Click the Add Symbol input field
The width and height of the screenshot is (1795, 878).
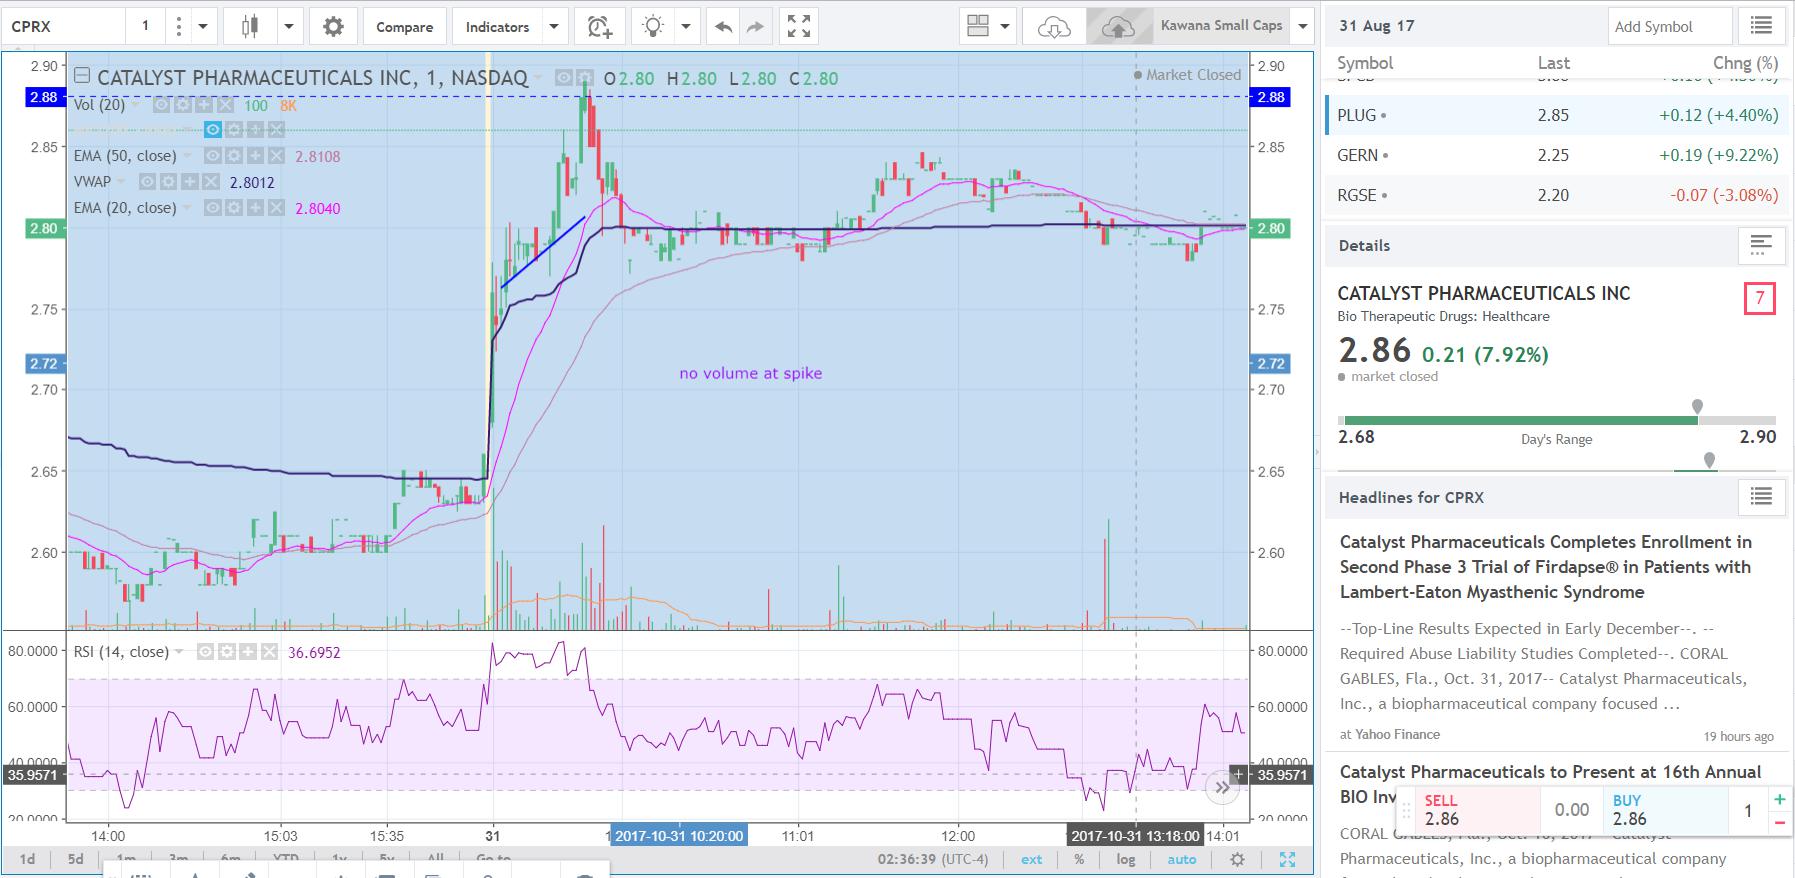click(1669, 27)
